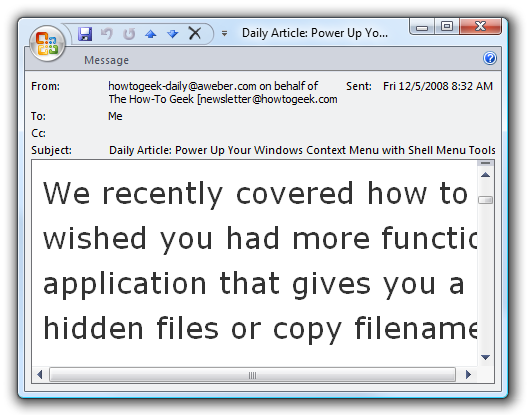Image resolution: width=529 pixels, height=415 pixels.
Task: Open Outlook help via blue question mark
Action: [x=490, y=58]
